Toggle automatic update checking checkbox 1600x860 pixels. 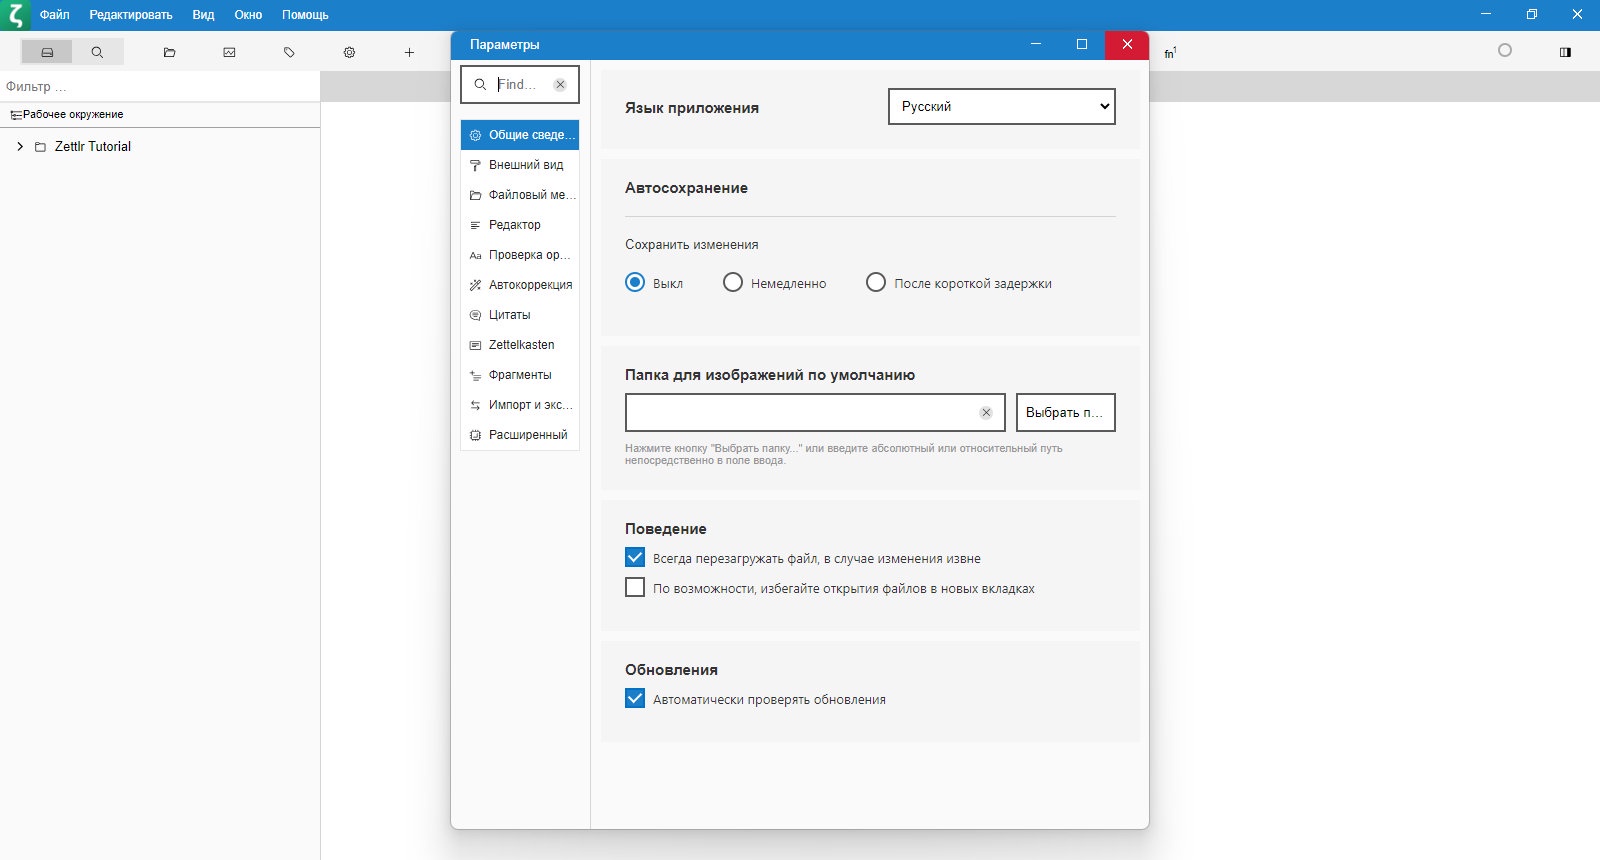click(635, 698)
